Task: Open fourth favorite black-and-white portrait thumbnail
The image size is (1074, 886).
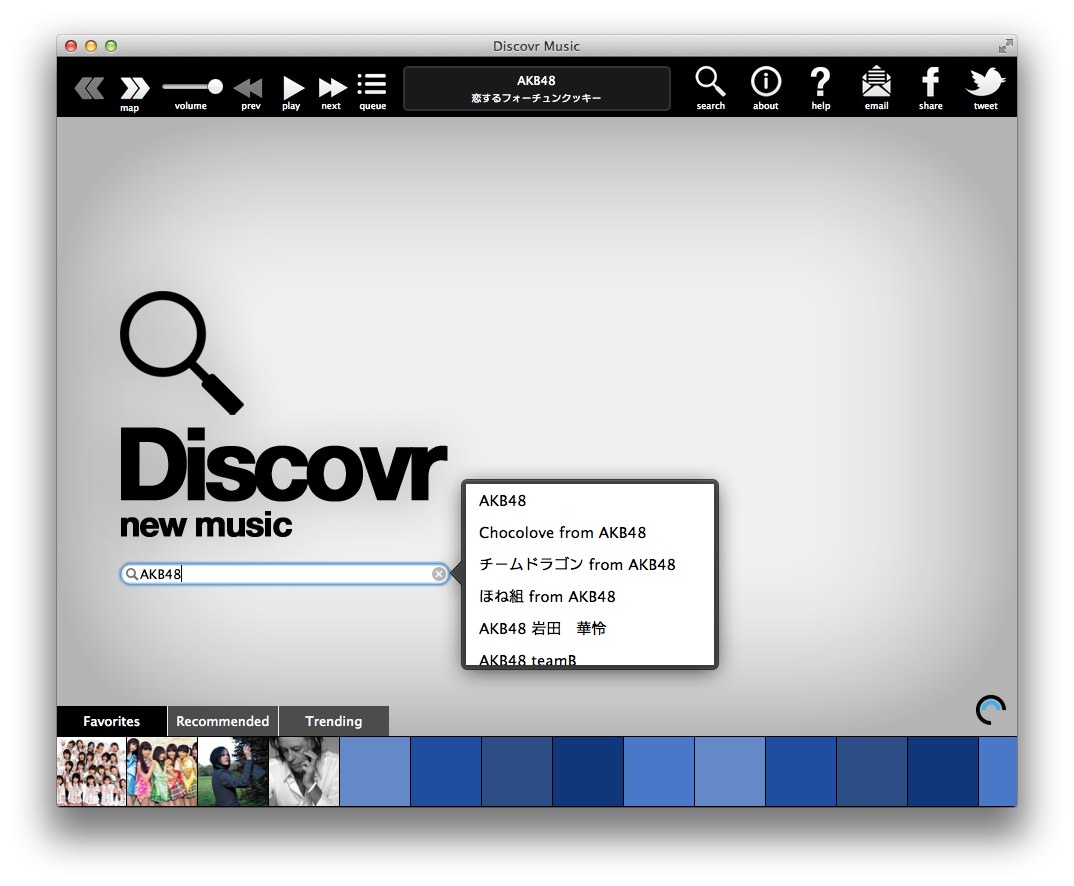Action: coord(304,772)
